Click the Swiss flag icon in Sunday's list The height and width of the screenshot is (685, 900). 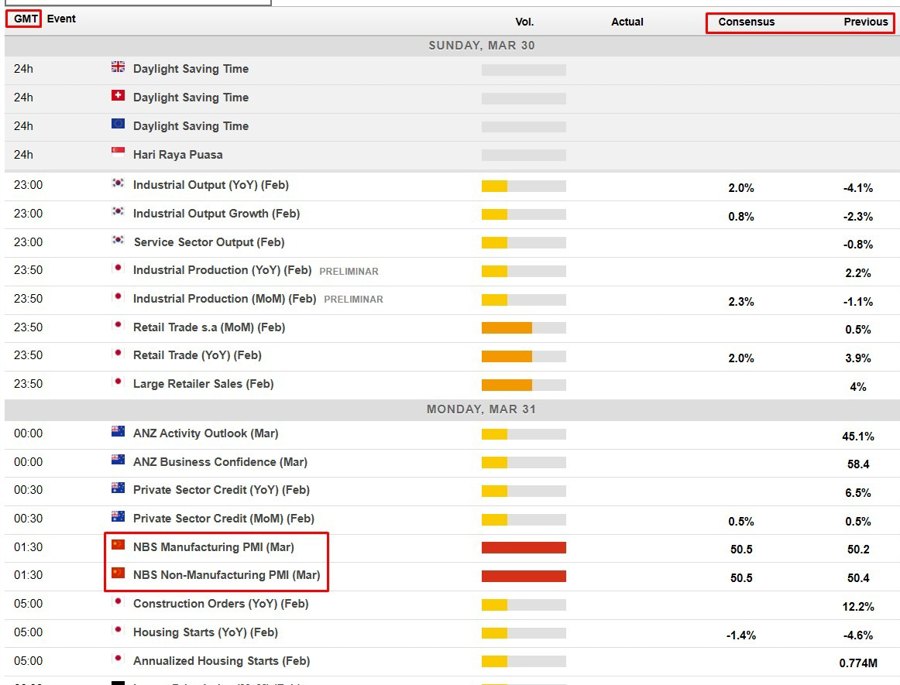(118, 97)
